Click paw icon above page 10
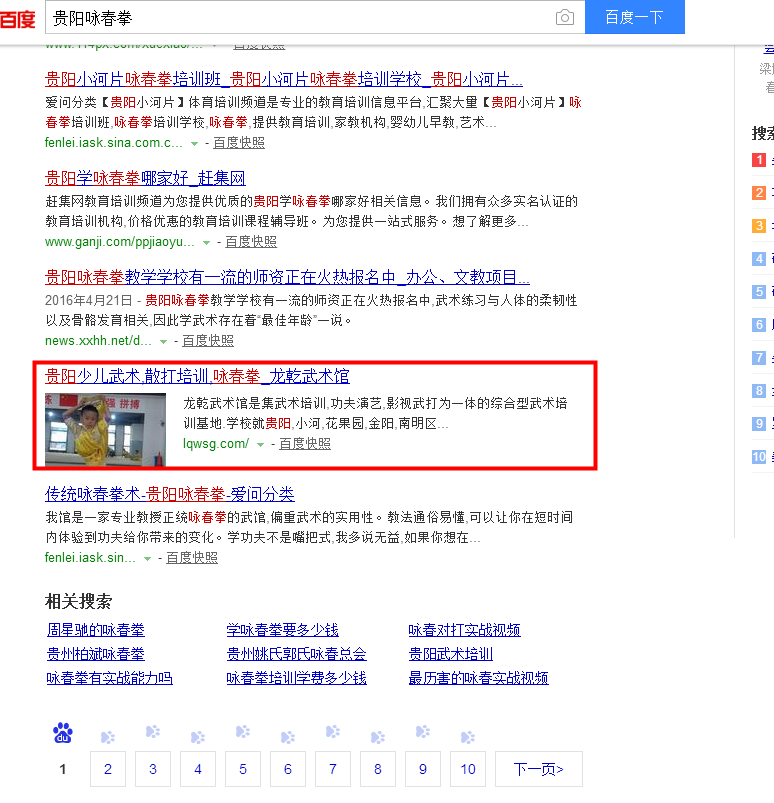This screenshot has width=774, height=803. coord(468,737)
